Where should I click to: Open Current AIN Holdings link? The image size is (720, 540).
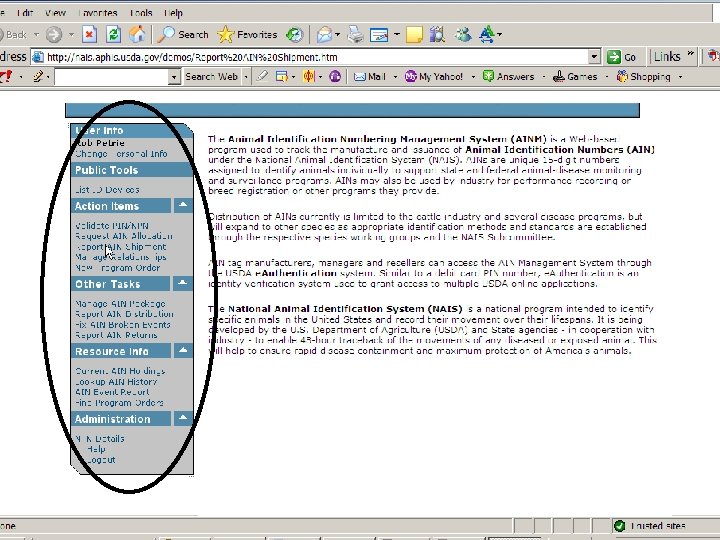pos(120,371)
